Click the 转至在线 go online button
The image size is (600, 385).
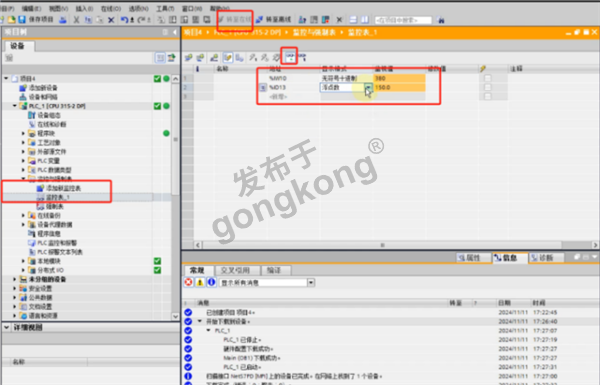tap(235, 19)
